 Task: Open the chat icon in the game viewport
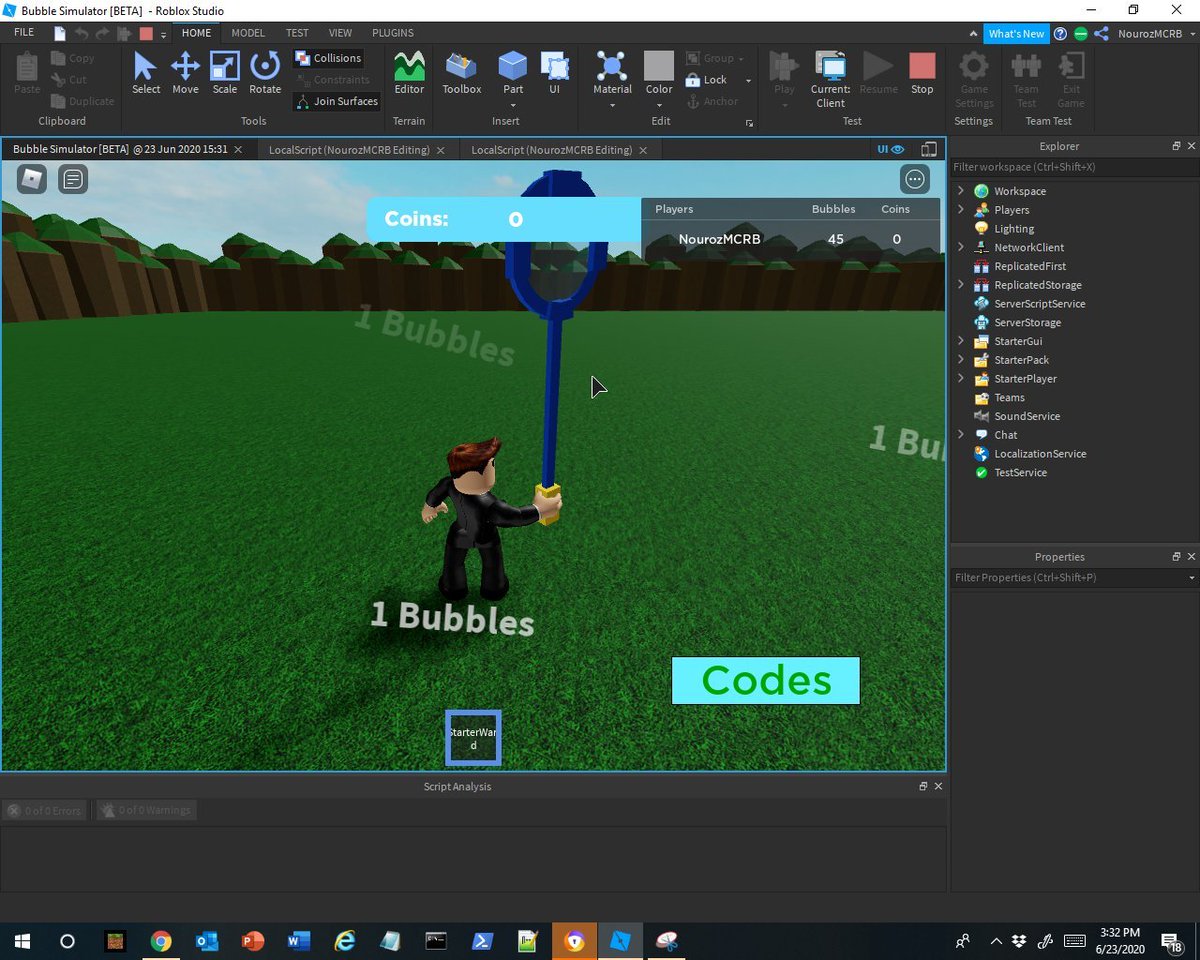tap(73, 179)
